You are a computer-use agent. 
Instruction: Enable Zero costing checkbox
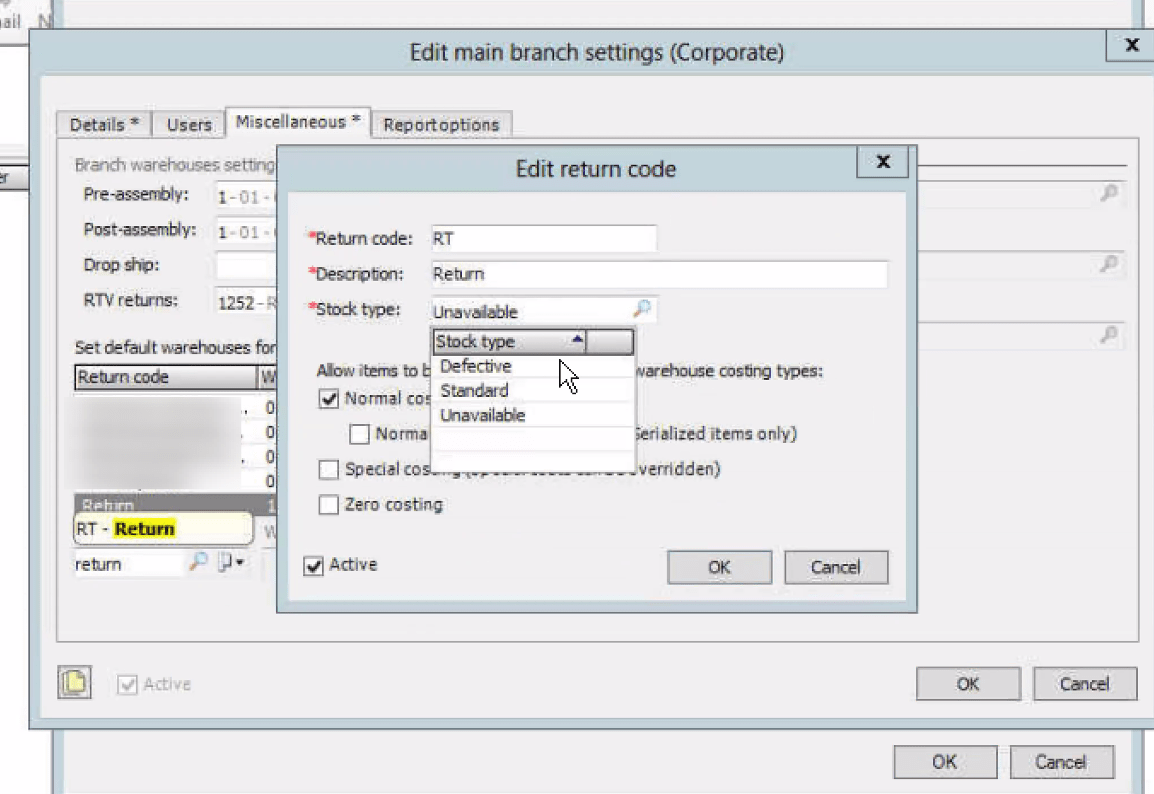(328, 505)
